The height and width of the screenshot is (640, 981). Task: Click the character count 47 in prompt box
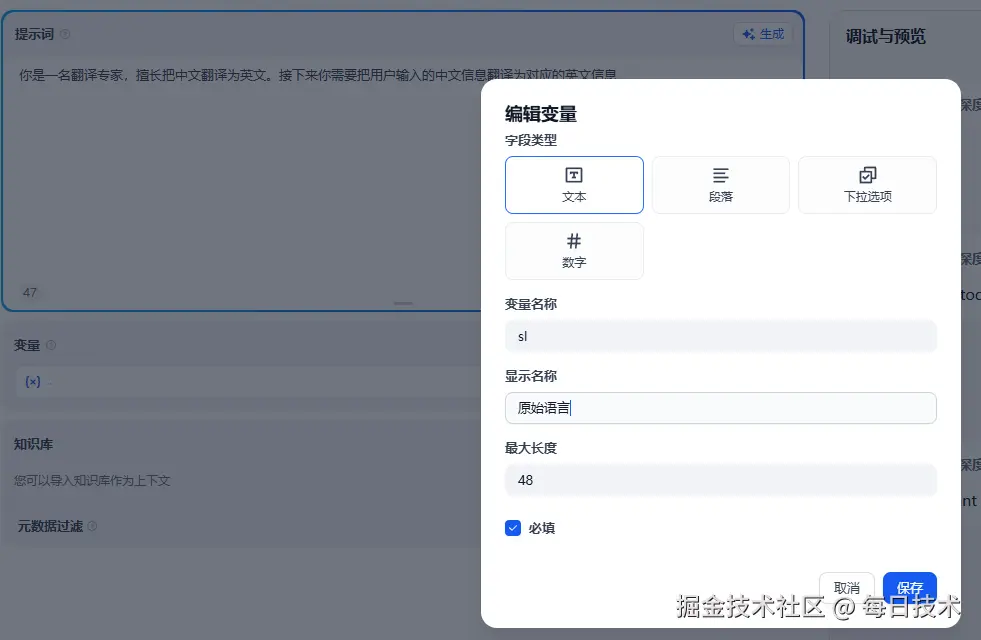[29, 292]
